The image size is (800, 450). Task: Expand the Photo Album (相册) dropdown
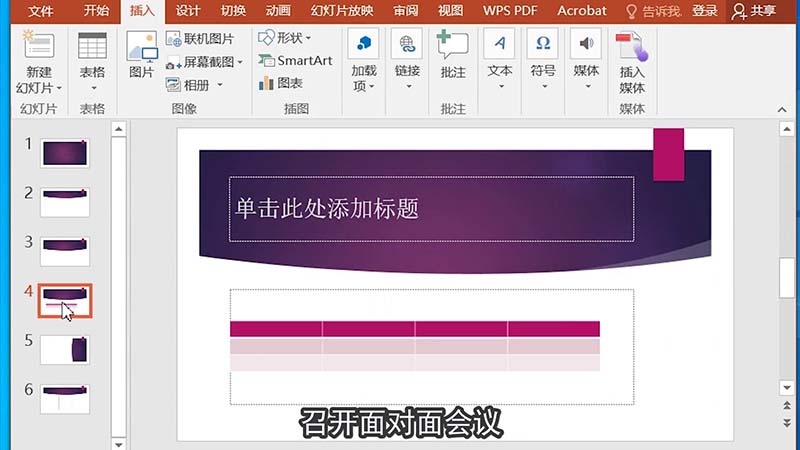click(196, 85)
